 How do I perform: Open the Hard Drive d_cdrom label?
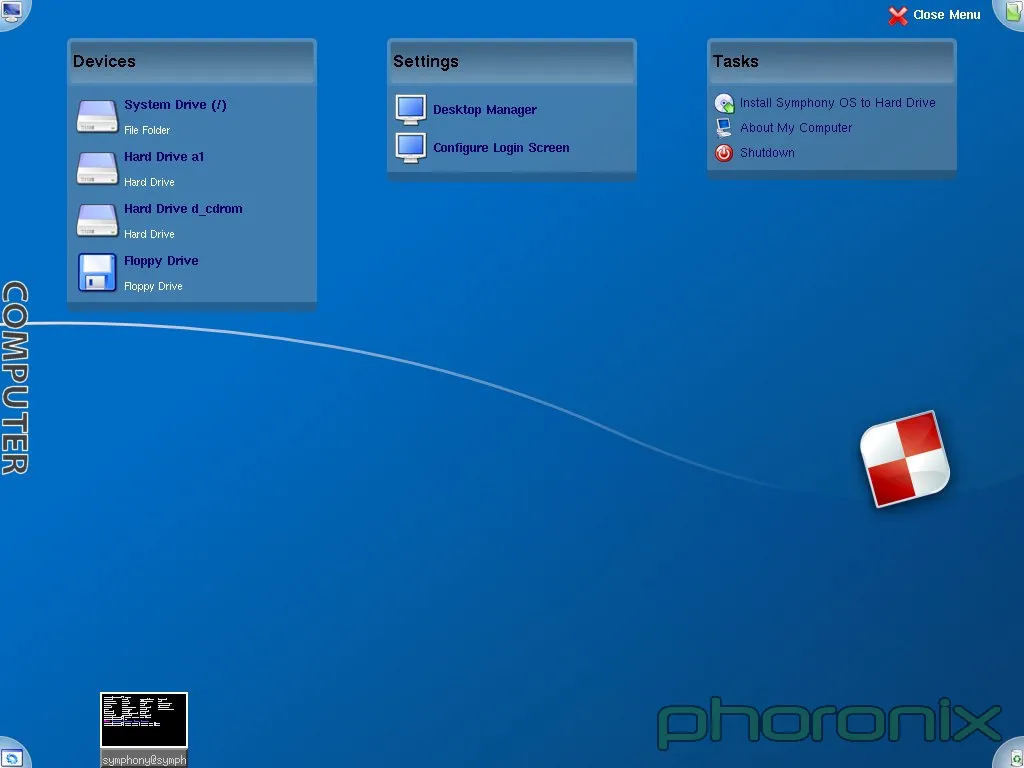pos(184,209)
